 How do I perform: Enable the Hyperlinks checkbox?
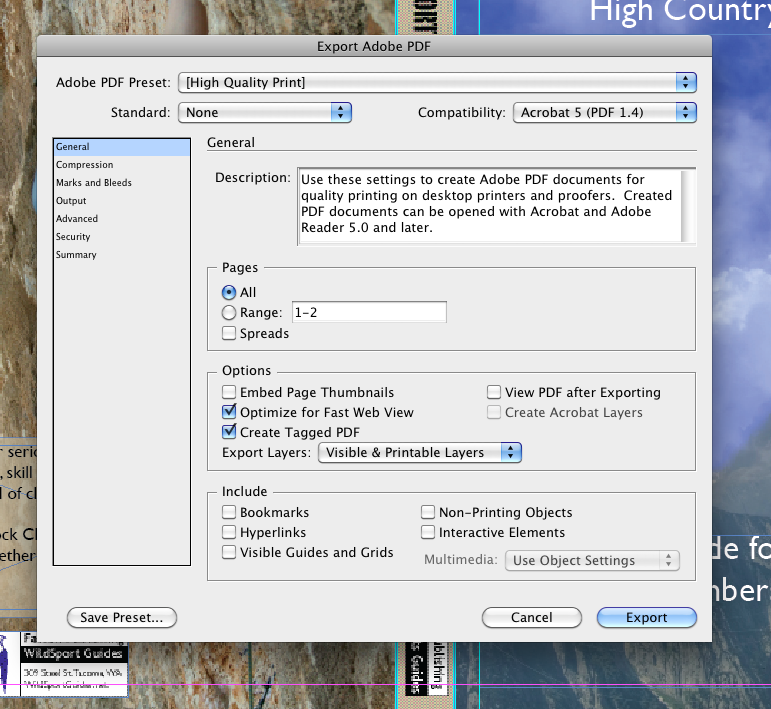229,532
